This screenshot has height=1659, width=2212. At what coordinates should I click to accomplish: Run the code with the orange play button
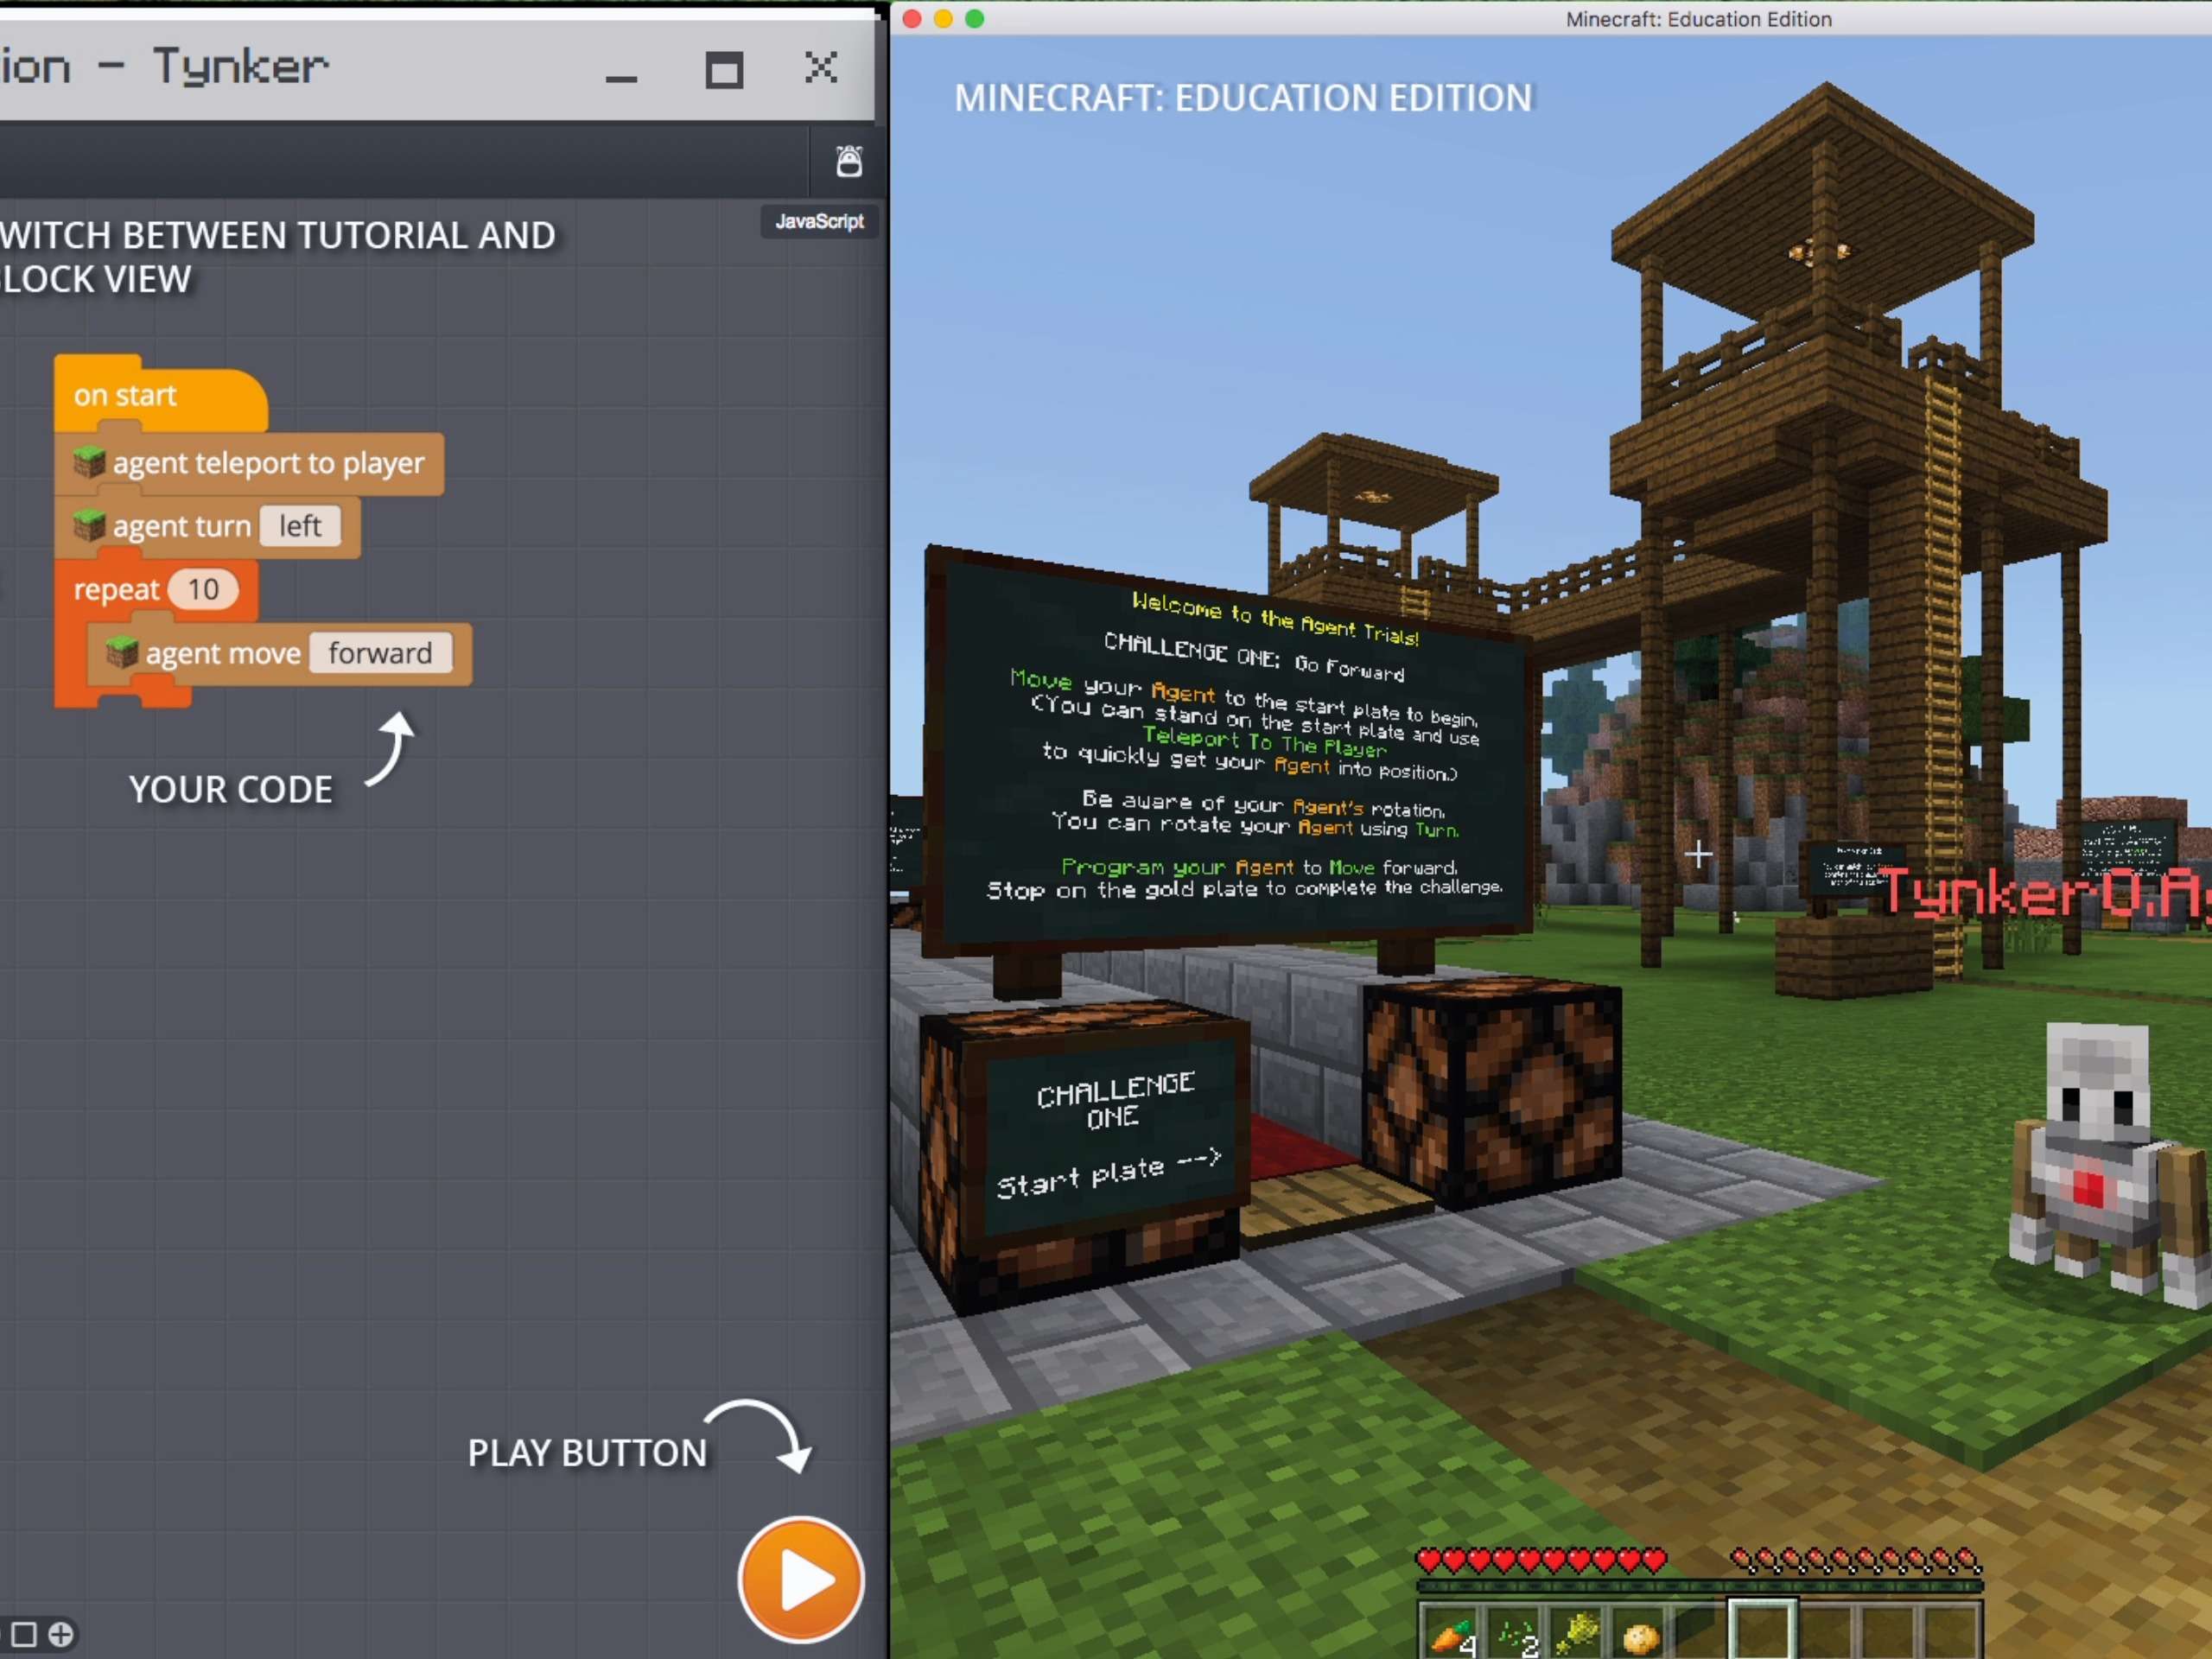800,1580
